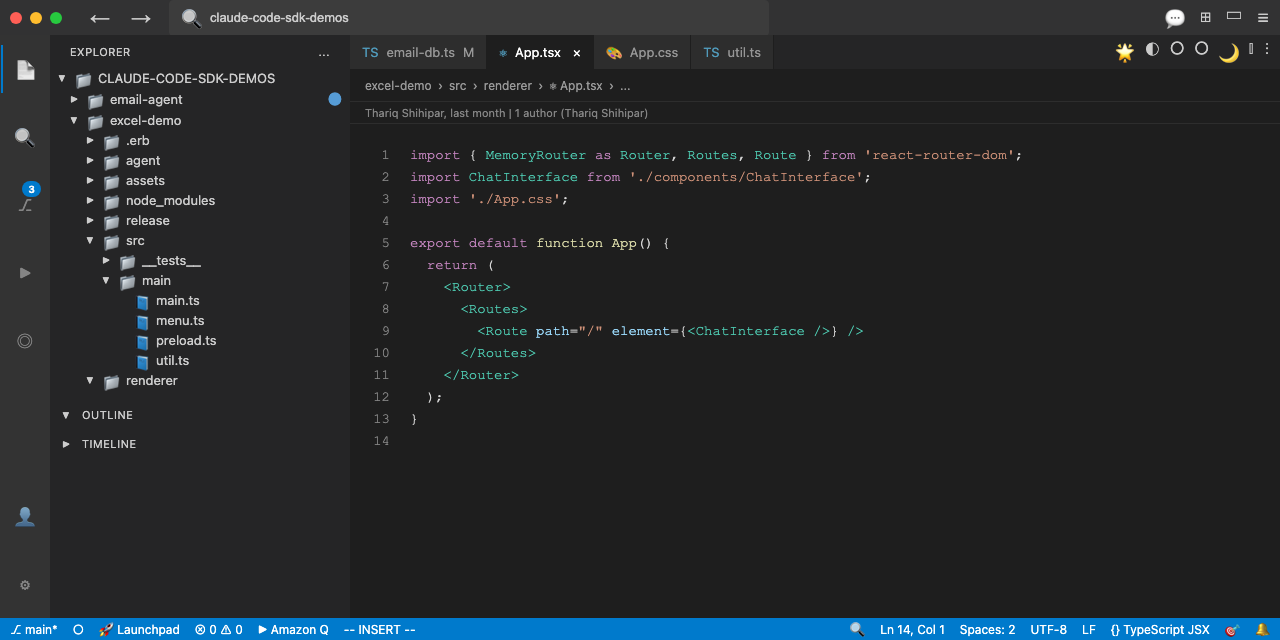1280x640 pixels.
Task: Click the crescent moon icon in editor toolbar
Action: tap(1228, 53)
